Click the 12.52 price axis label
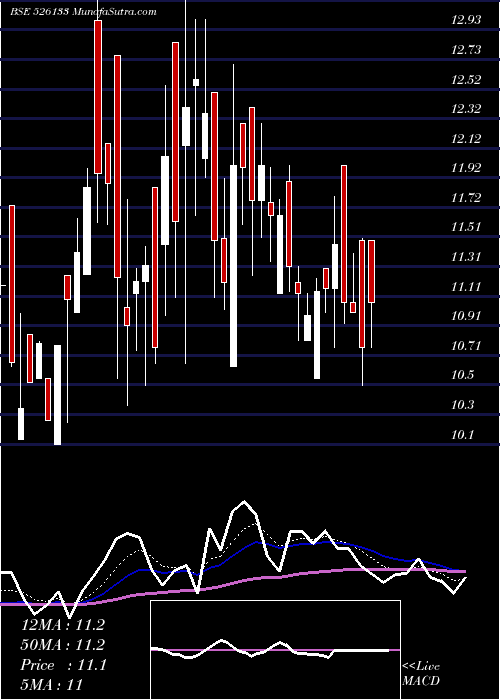500x700 pixels. click(x=466, y=79)
